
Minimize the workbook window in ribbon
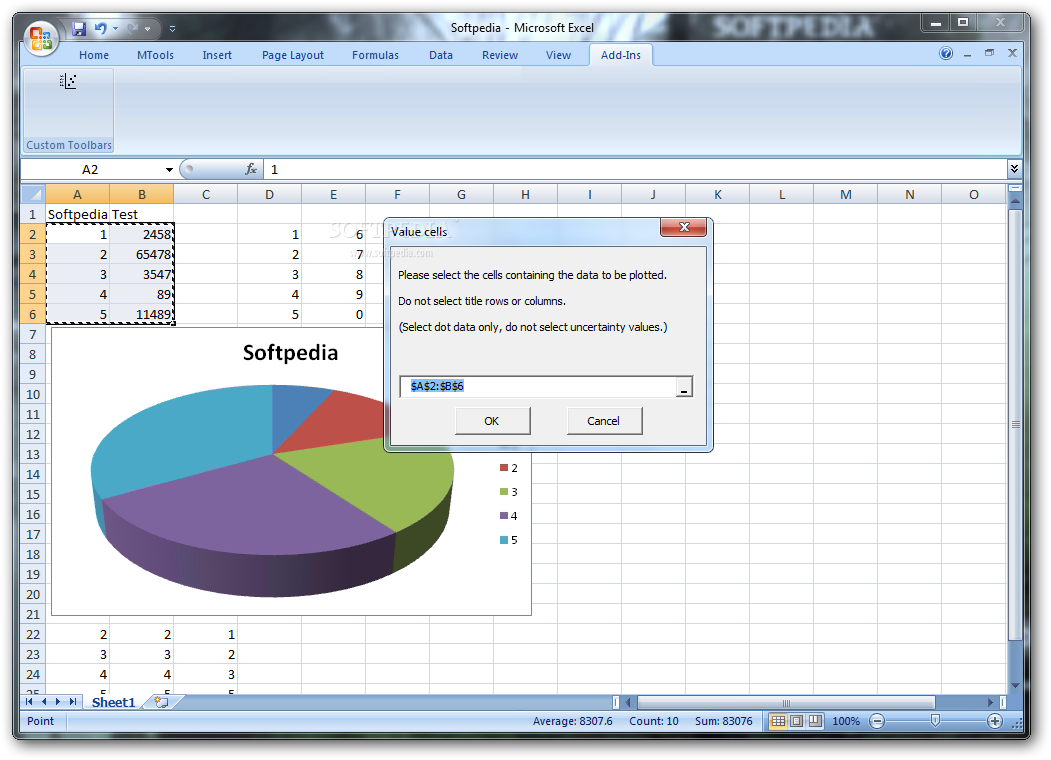pos(967,54)
